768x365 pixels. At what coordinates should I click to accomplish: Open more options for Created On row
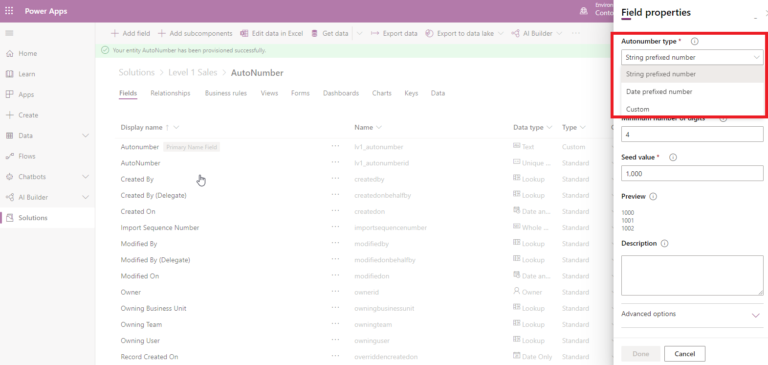(x=335, y=211)
